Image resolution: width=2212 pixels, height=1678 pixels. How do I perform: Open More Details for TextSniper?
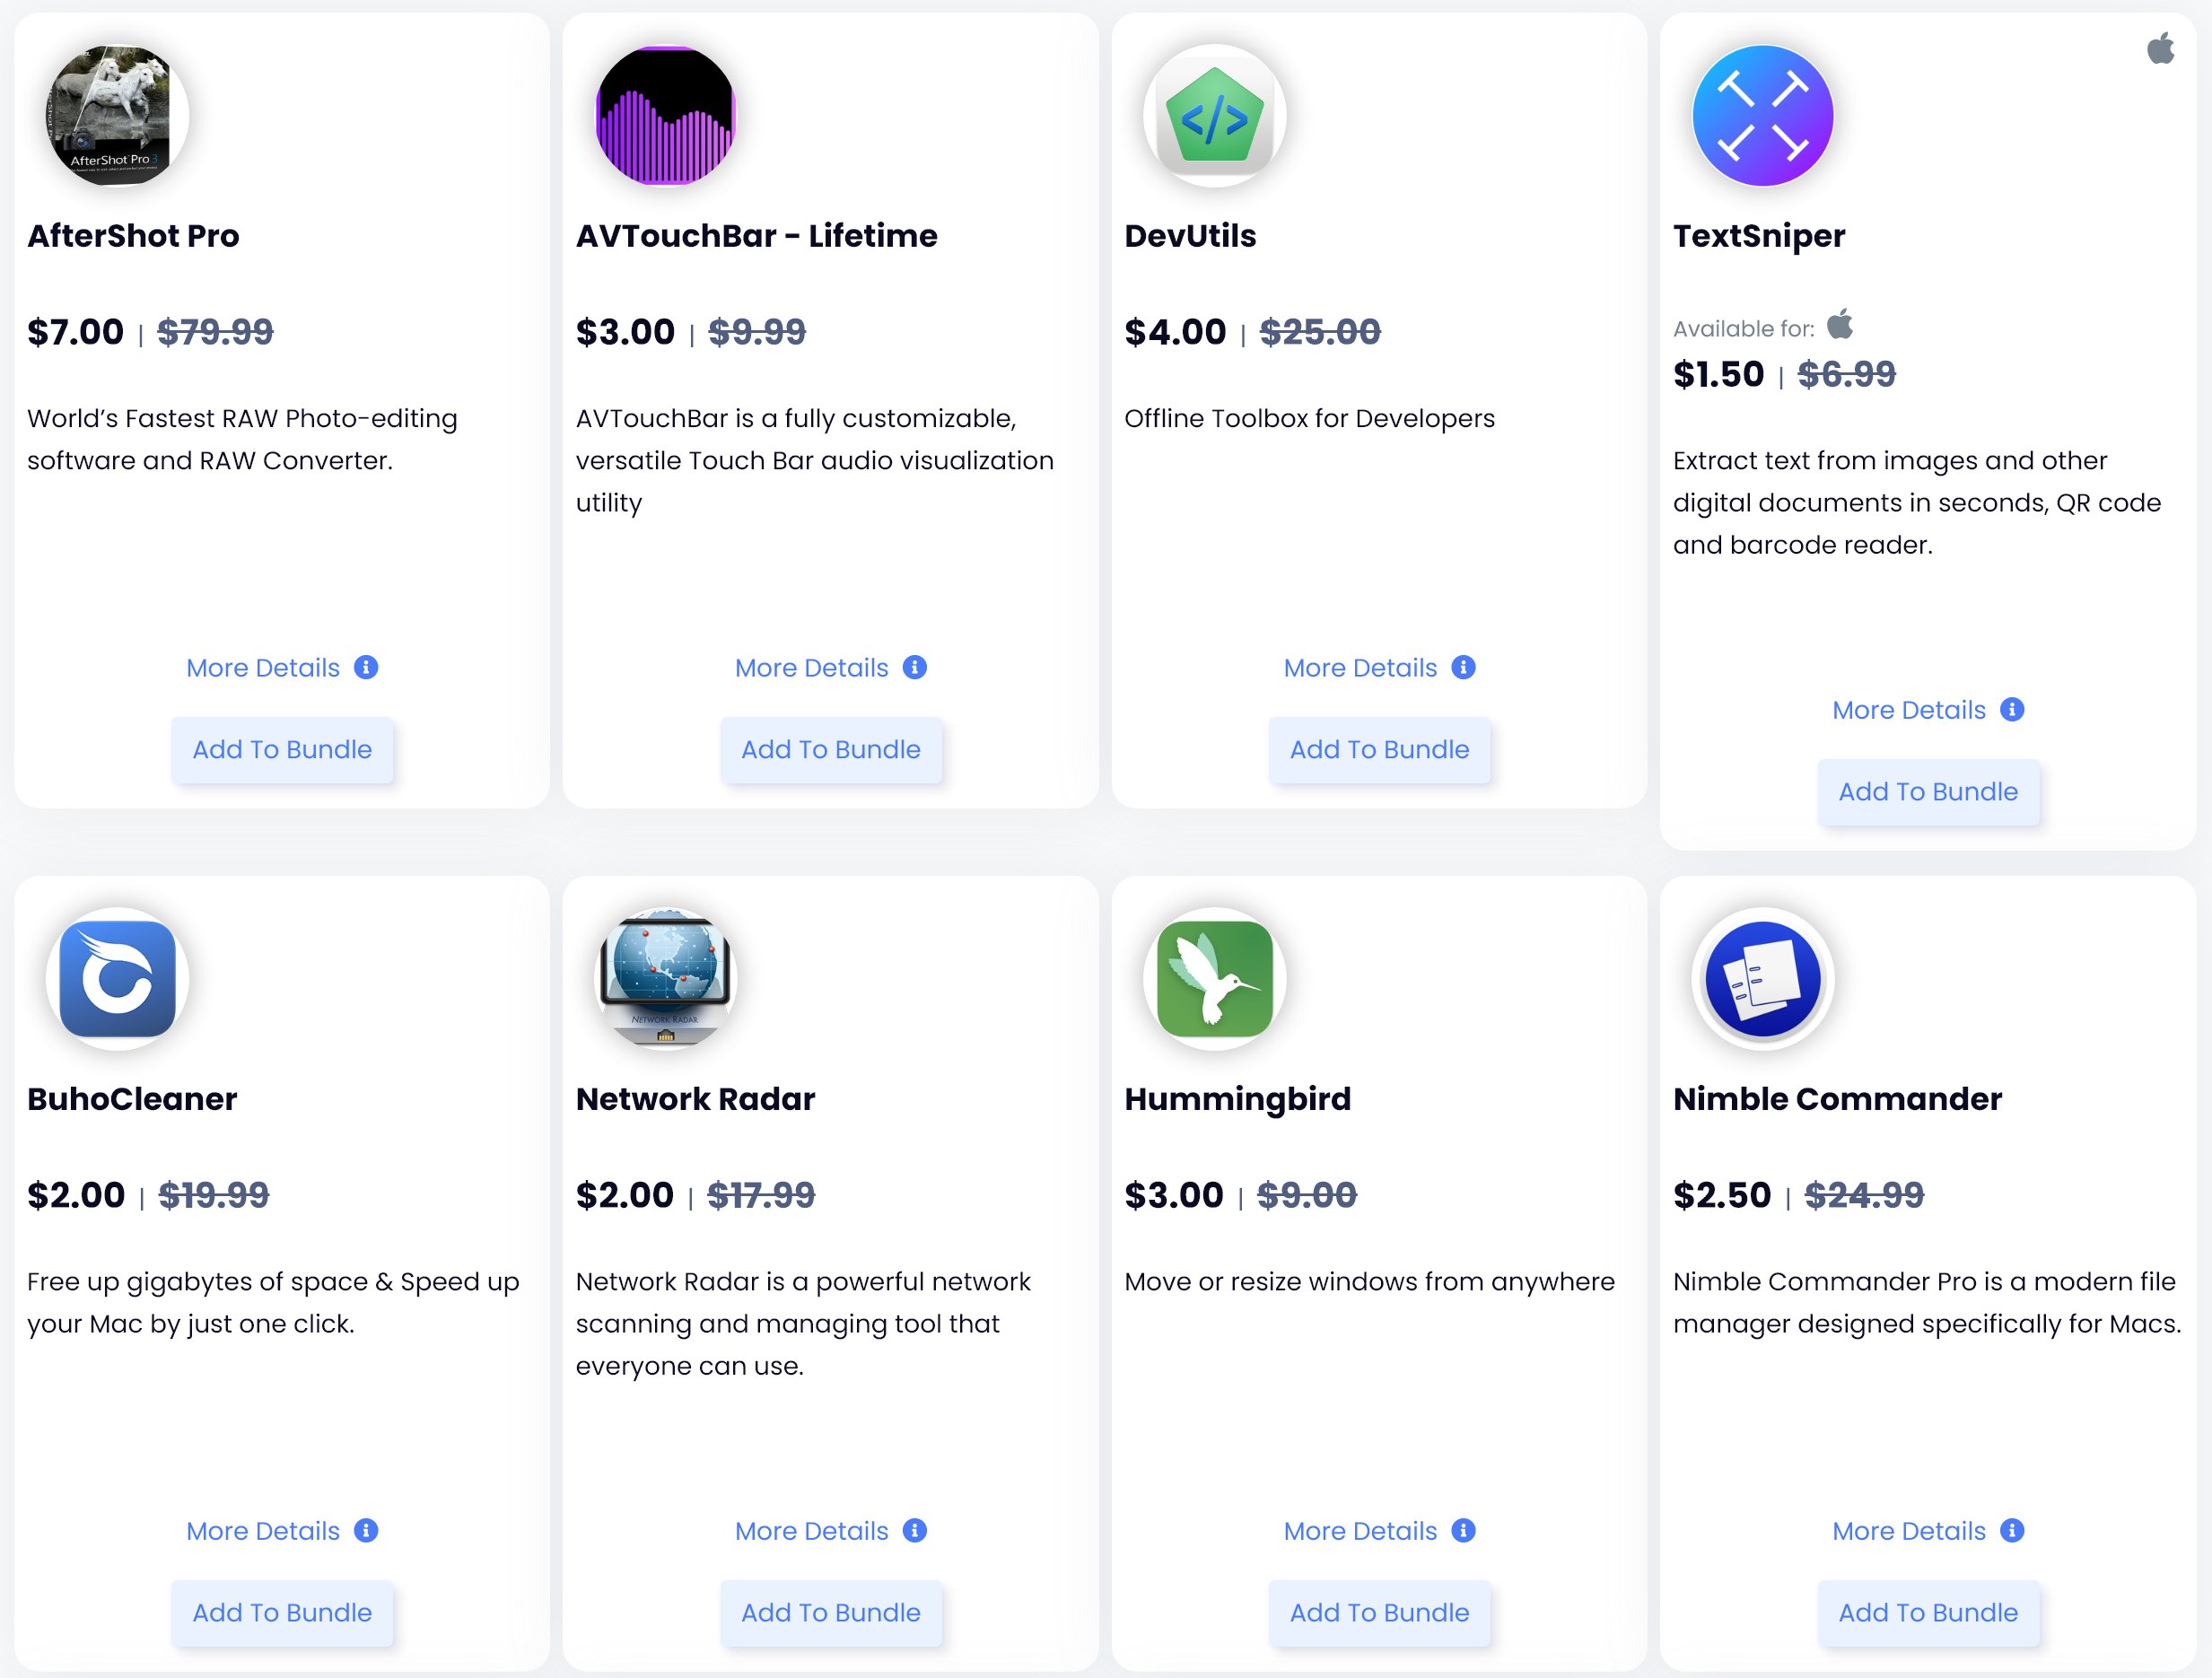[x=1909, y=709]
